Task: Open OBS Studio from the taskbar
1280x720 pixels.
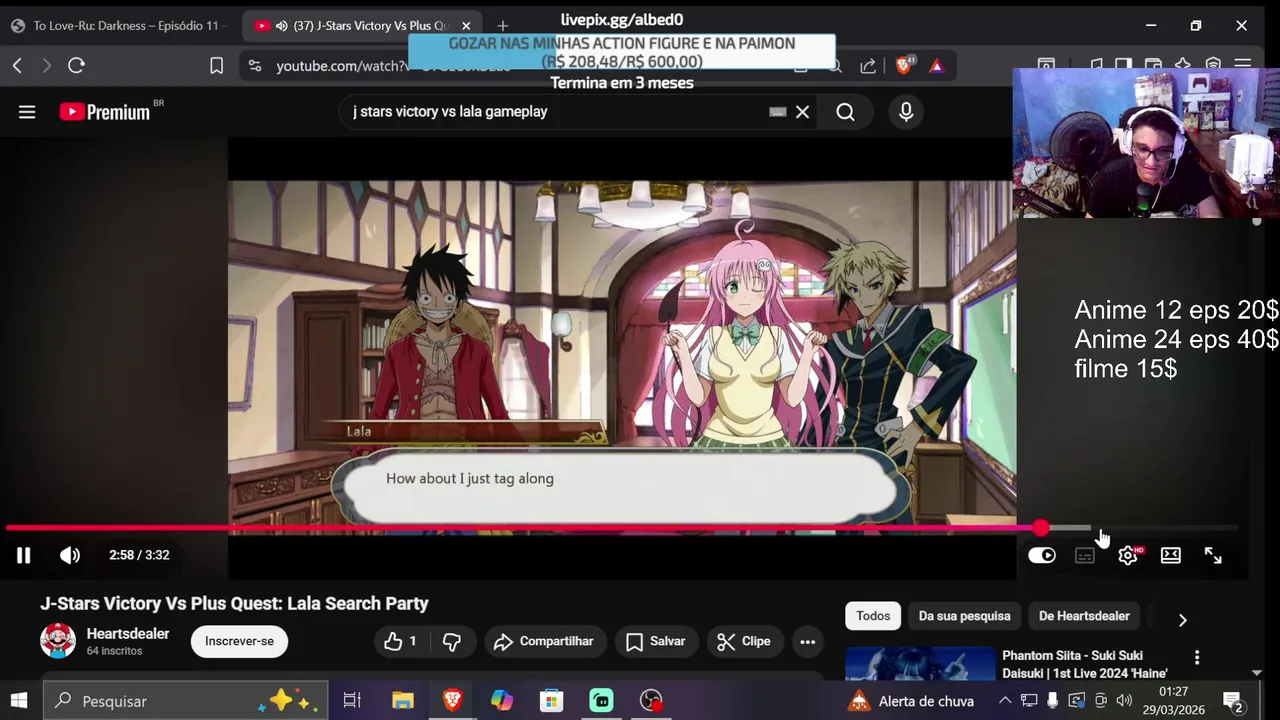Action: 651,701
